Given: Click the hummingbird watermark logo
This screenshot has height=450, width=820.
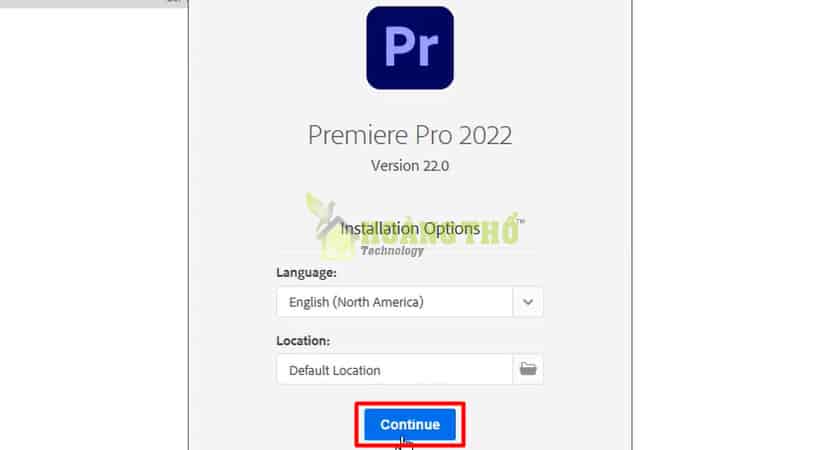Looking at the screenshot, I should (x=324, y=225).
